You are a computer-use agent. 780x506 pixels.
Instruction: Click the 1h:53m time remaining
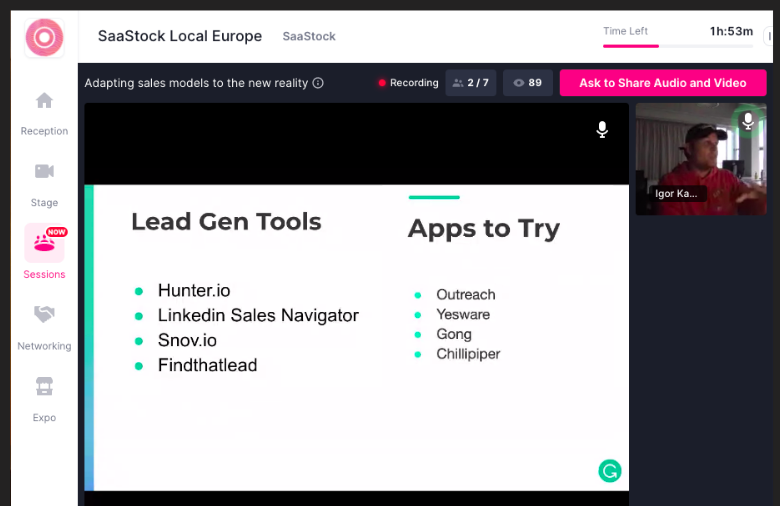[x=731, y=31]
